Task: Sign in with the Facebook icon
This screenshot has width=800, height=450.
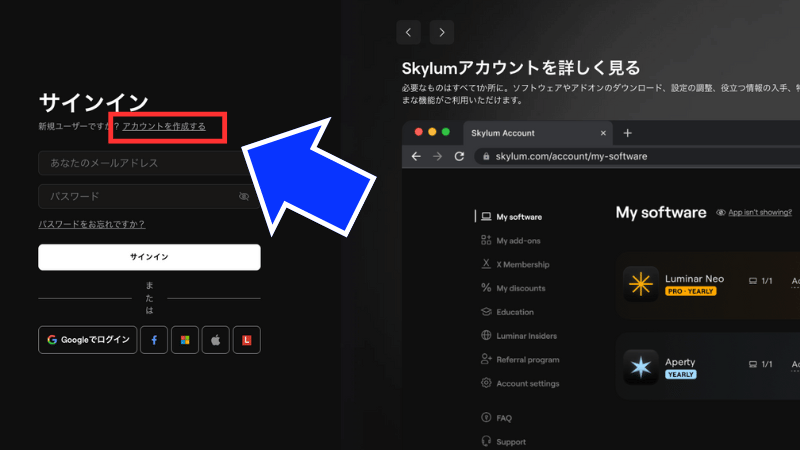Action: click(154, 340)
